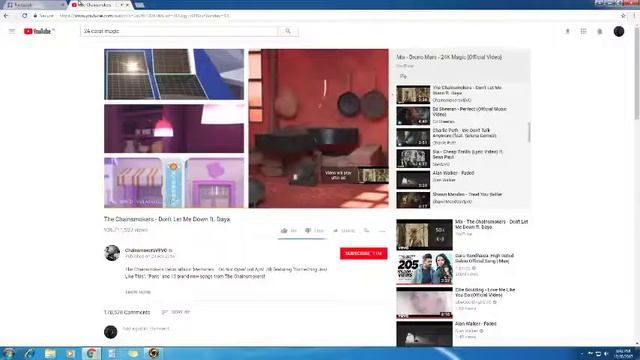Select Alan Walker - Faded in the Mix playlist
The width and height of the screenshot is (640, 360).
coord(453,173)
